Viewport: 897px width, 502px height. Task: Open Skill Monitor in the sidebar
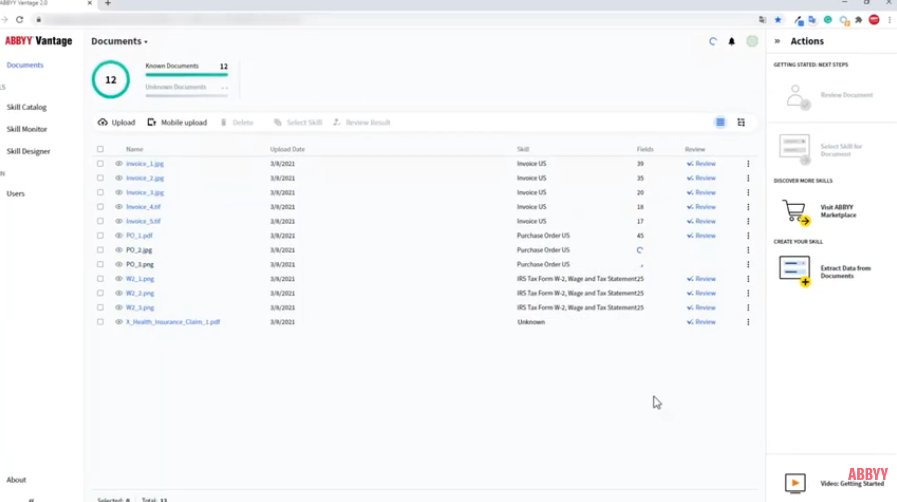(27, 129)
